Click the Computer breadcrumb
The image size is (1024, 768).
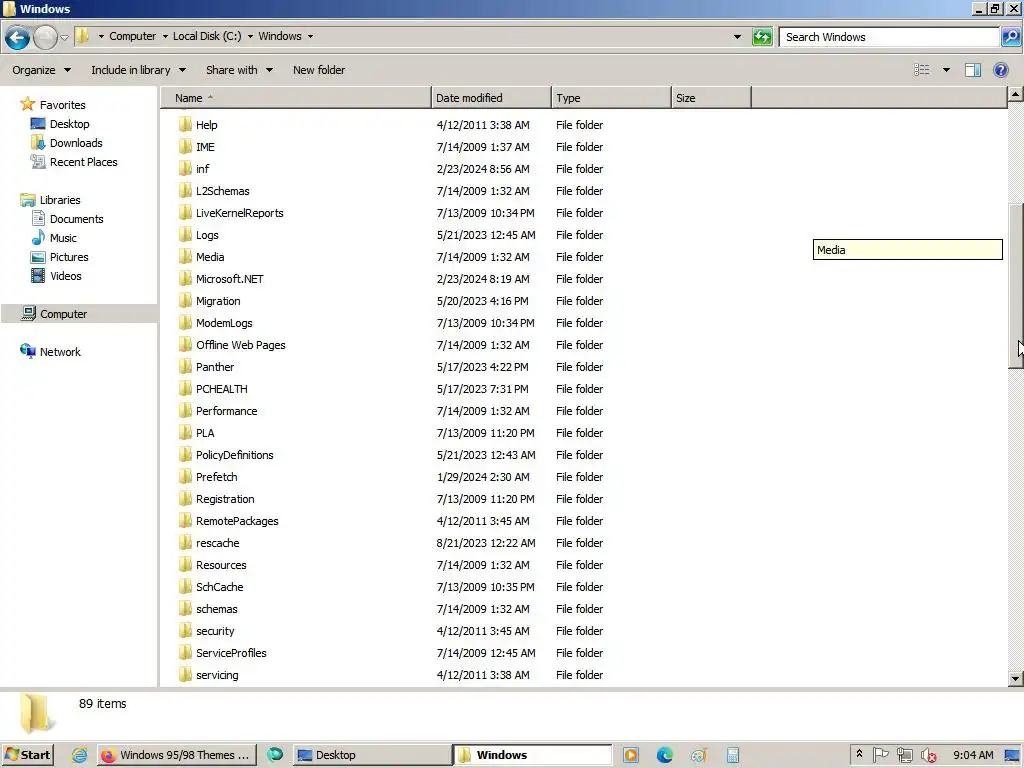point(133,37)
